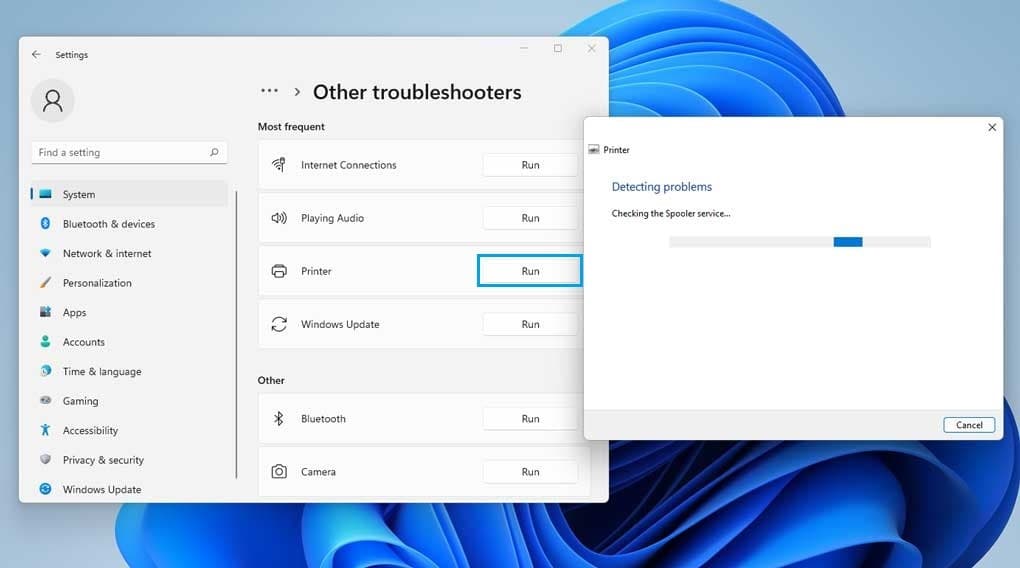This screenshot has height=568, width=1020.
Task: Open Windows Update in sidebar
Action: [x=129, y=489]
